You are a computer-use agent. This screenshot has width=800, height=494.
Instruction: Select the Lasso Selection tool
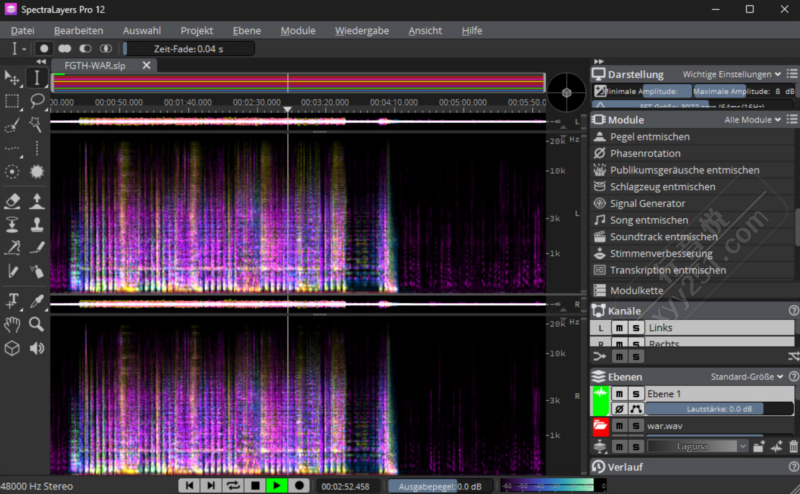(37, 101)
